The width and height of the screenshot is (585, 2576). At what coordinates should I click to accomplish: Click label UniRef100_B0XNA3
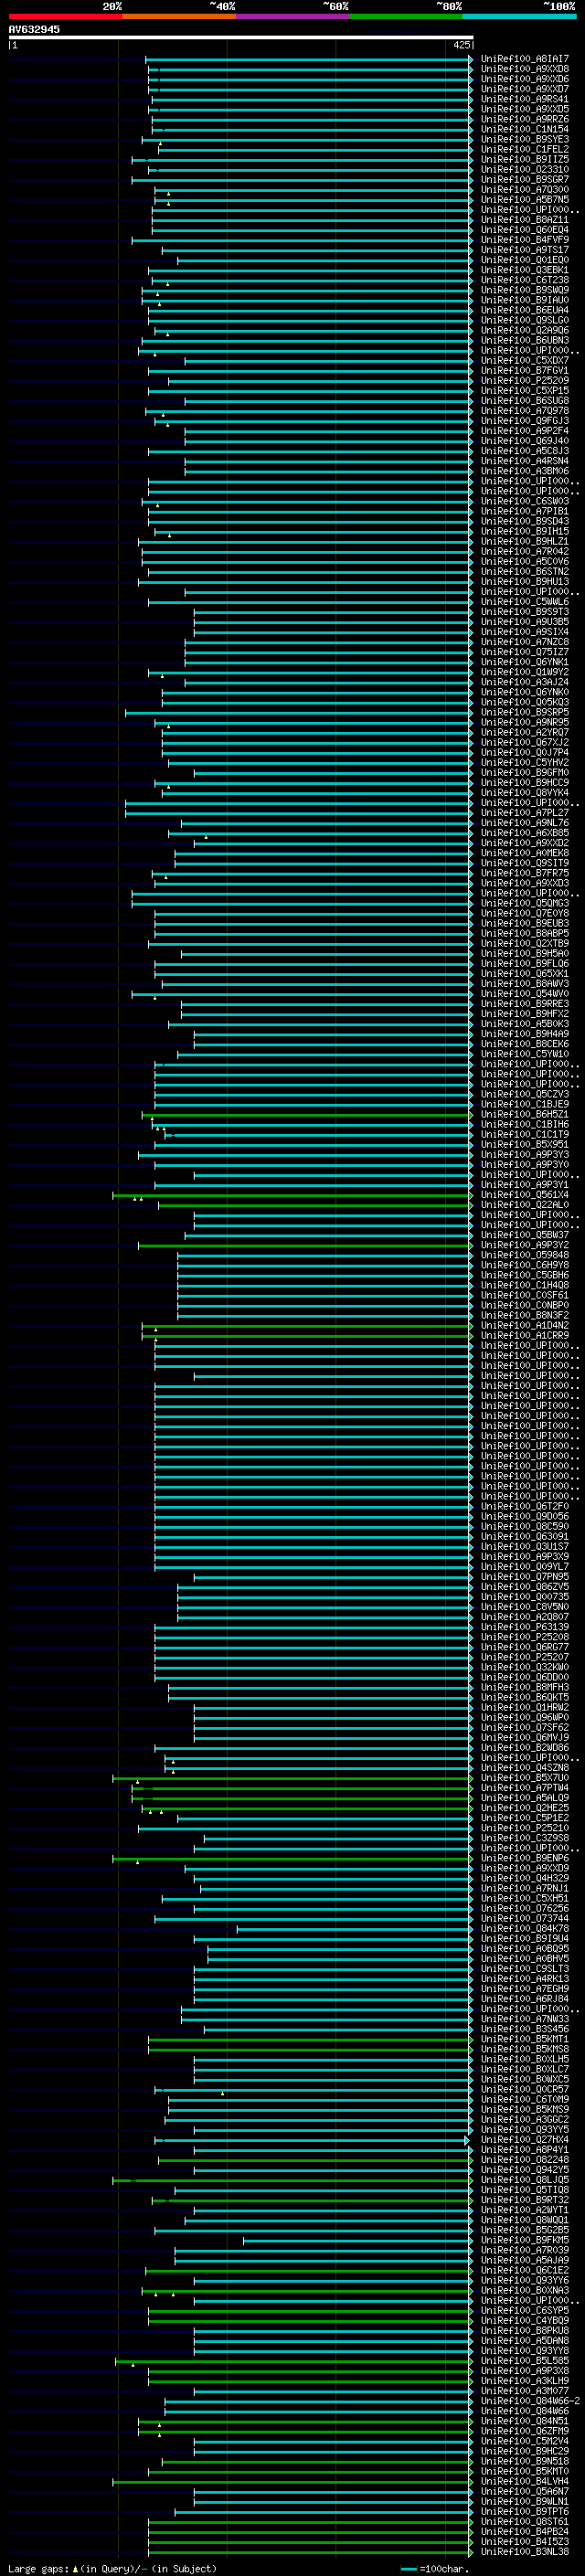coord(525,2291)
